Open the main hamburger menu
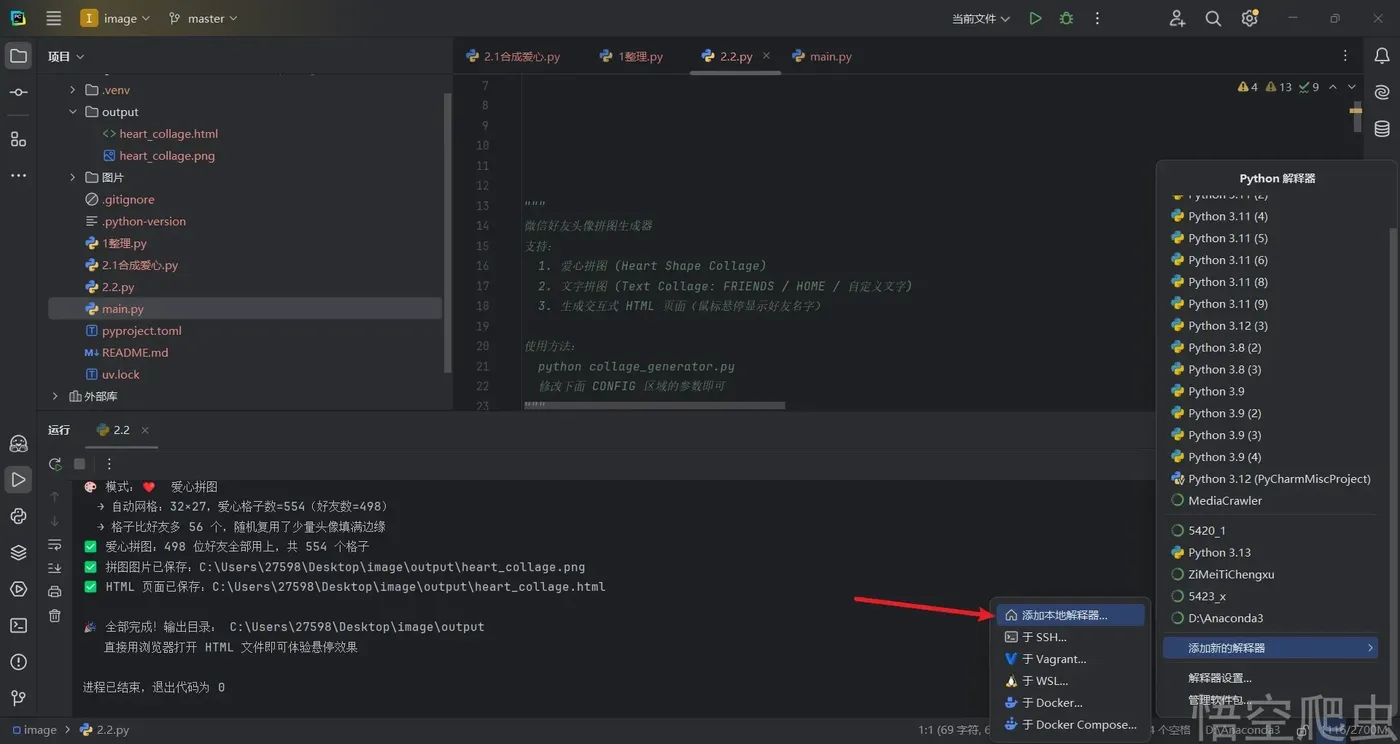 [x=54, y=18]
